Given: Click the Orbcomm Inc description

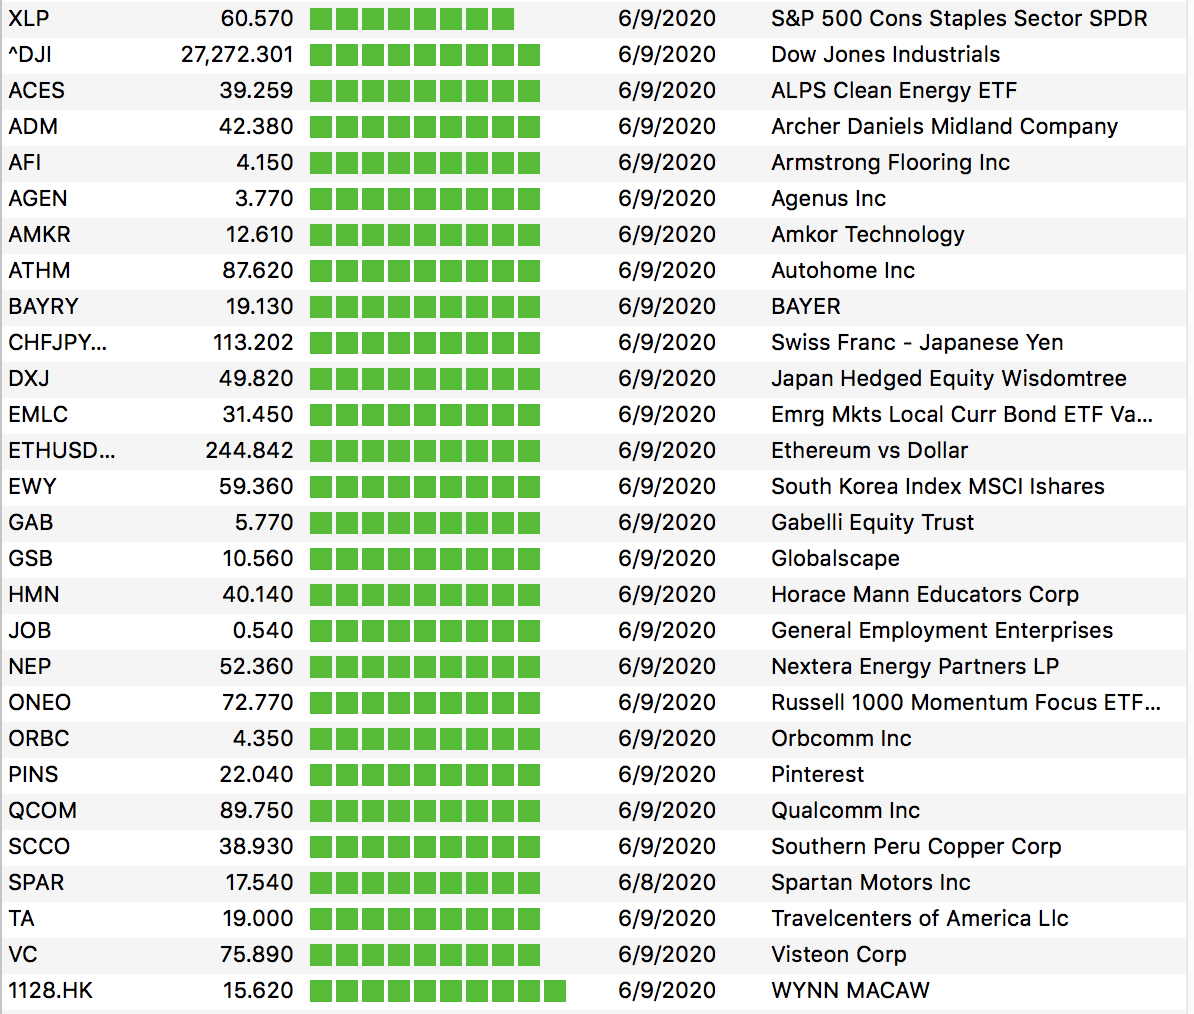Looking at the screenshot, I should 841,738.
